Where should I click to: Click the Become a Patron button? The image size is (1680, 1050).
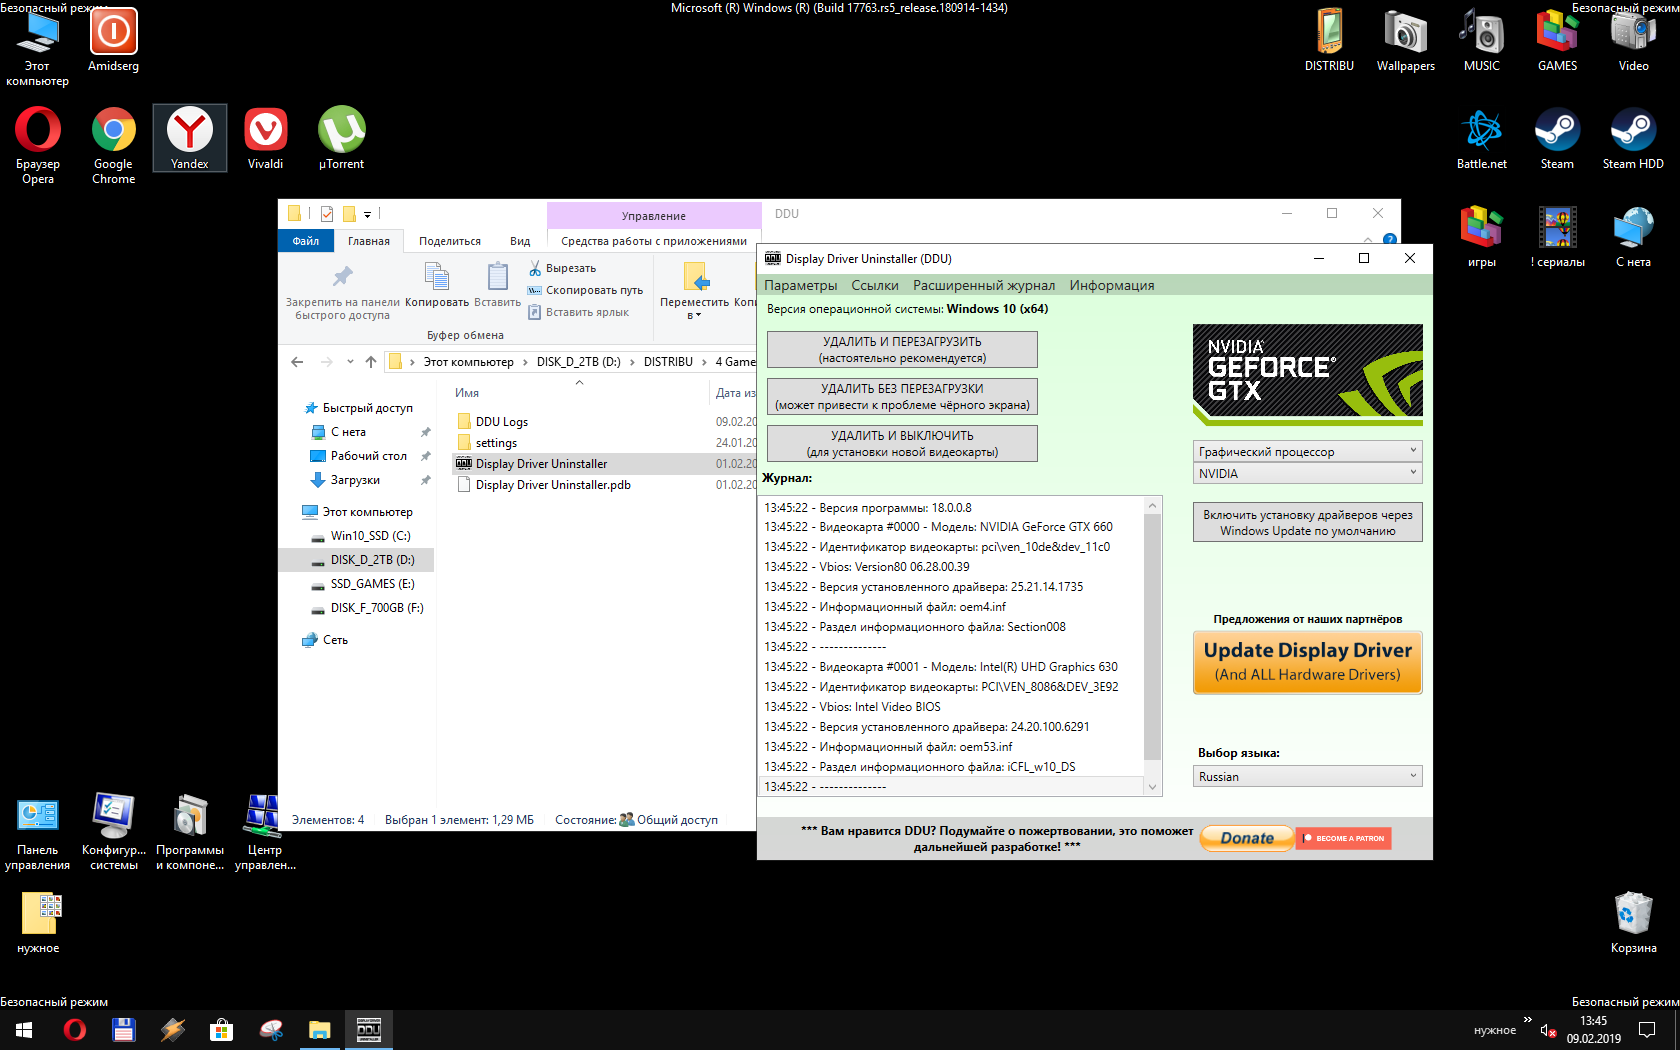coord(1344,838)
